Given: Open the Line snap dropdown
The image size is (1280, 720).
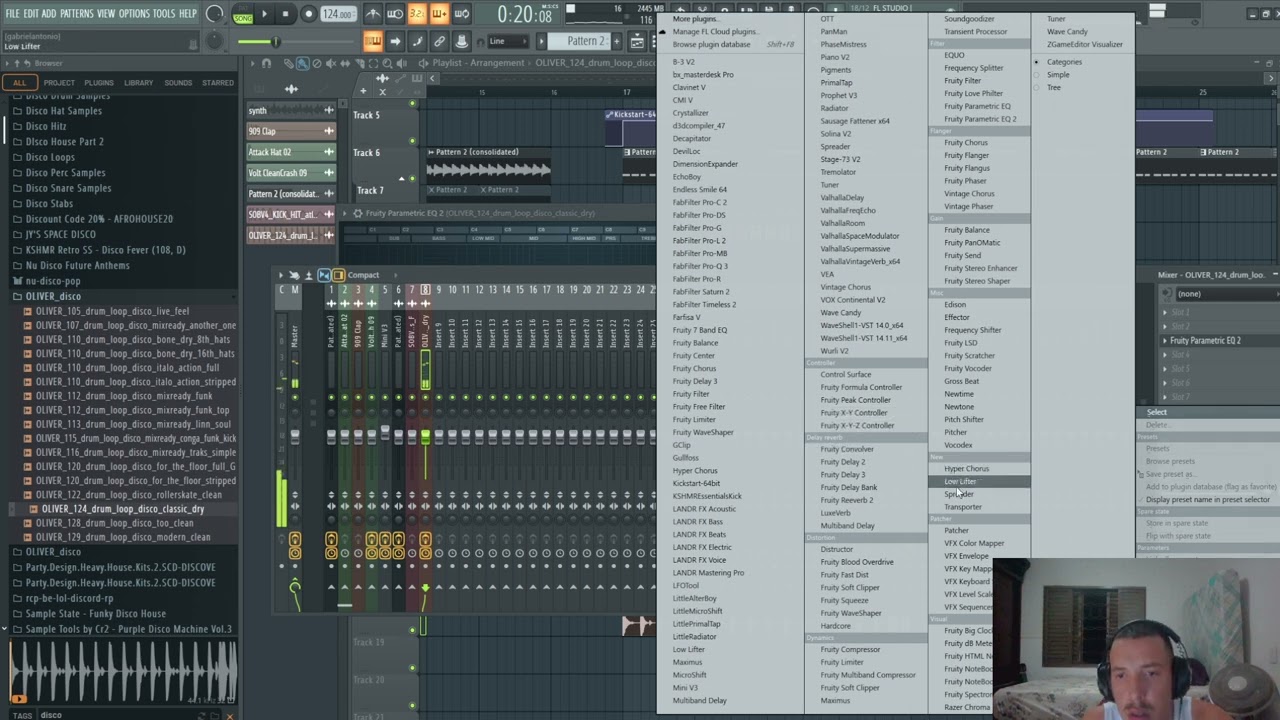Looking at the screenshot, I should [508, 41].
